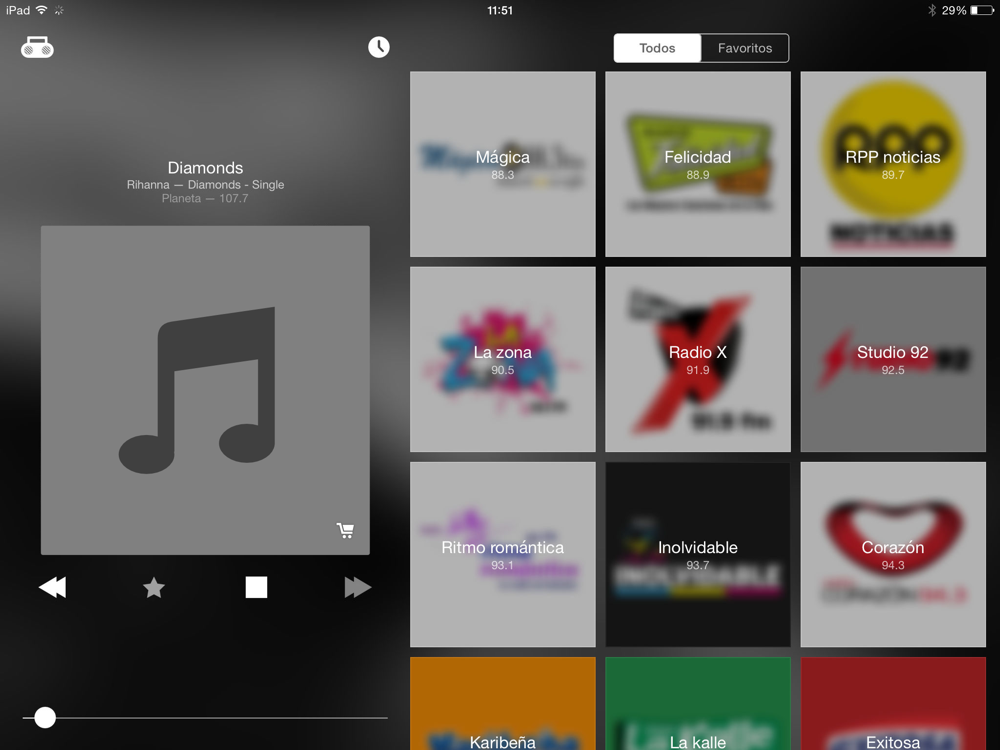Tap the Wi-Fi status icon
1000x750 pixels.
[x=41, y=10]
